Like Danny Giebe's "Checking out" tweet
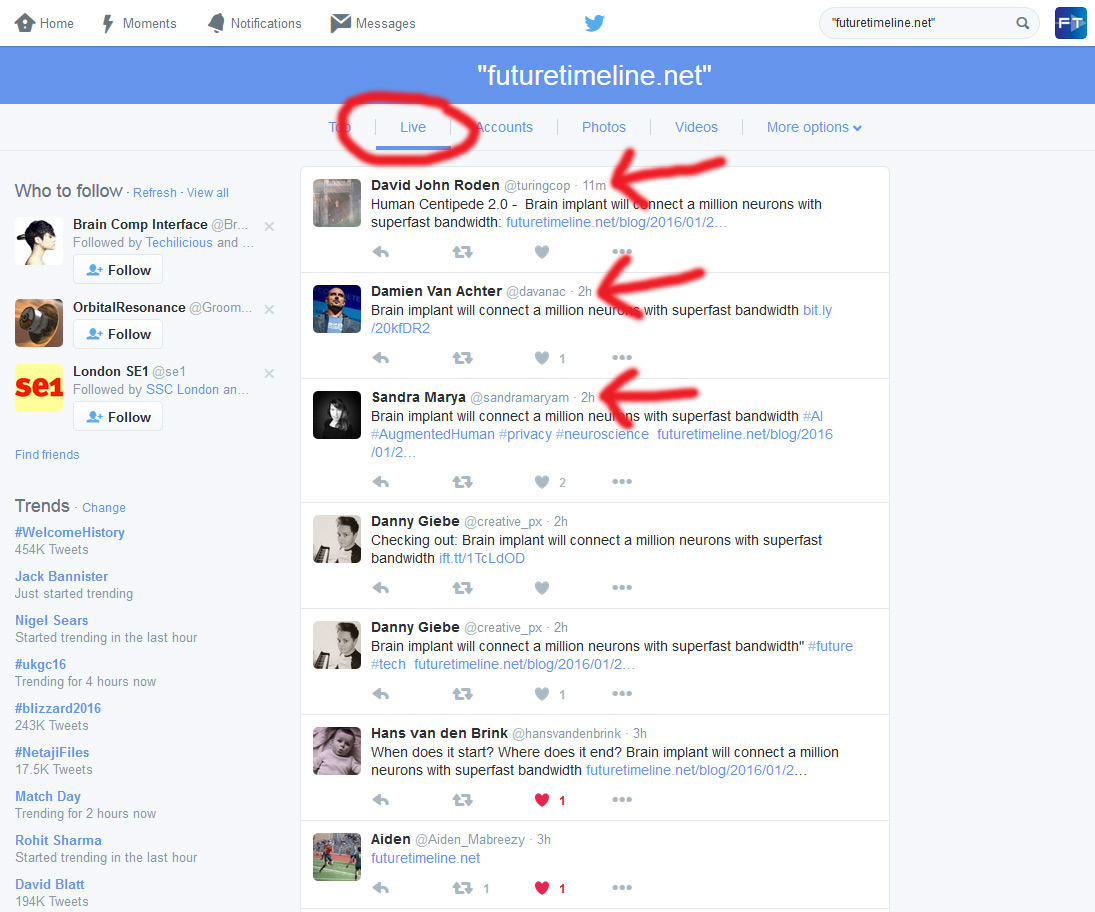Screen dimensions: 1095x912 pyautogui.click(x=542, y=588)
